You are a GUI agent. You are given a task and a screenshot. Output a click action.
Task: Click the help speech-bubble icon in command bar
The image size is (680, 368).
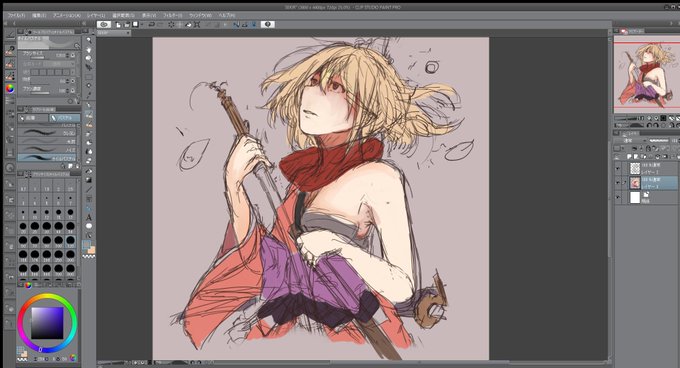pos(268,25)
